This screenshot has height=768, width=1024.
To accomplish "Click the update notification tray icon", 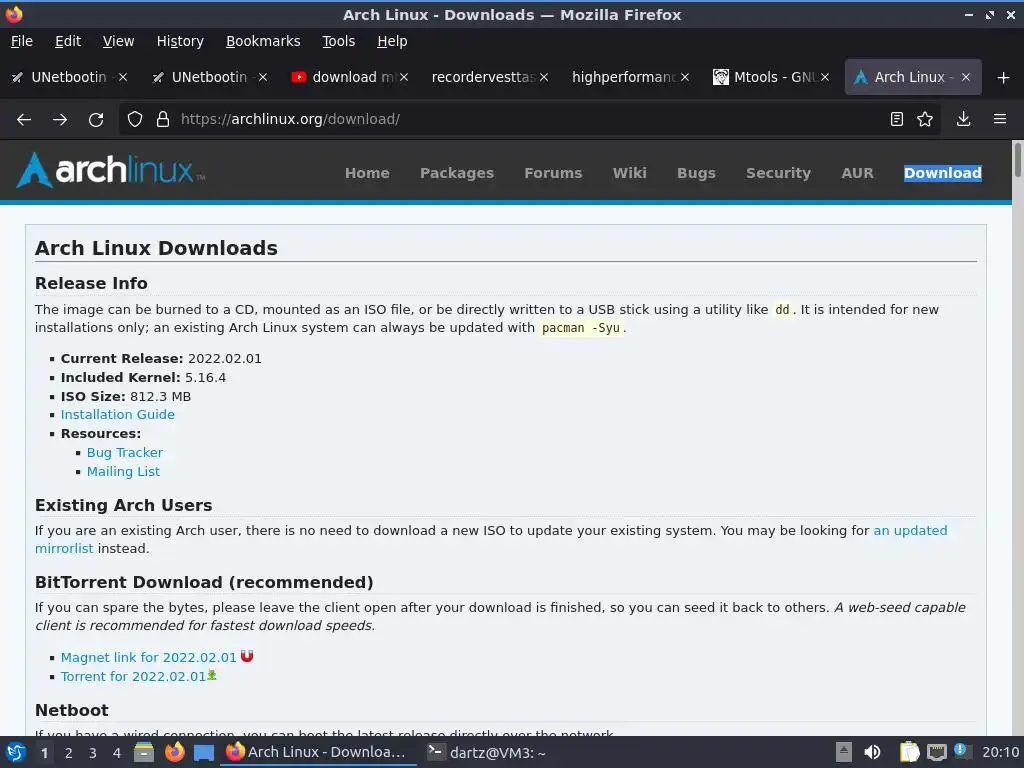I will pos(962,751).
